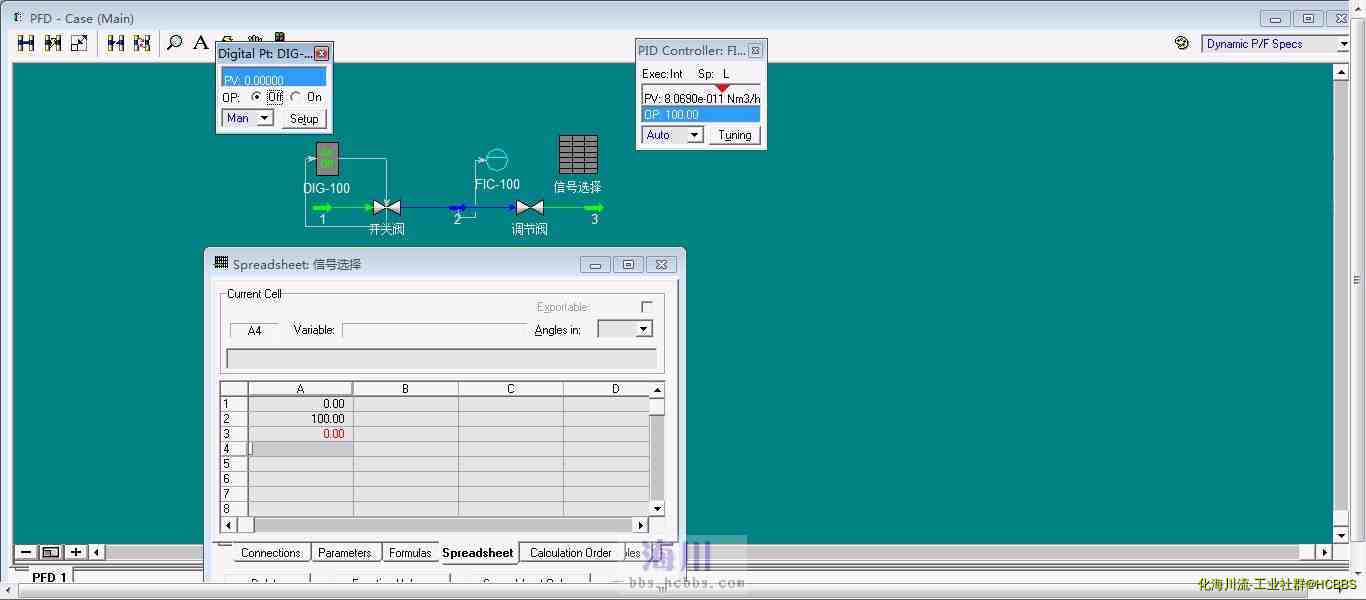Open the Man mode dropdown on DIG-100
This screenshot has width=1366, height=600.
(265, 118)
